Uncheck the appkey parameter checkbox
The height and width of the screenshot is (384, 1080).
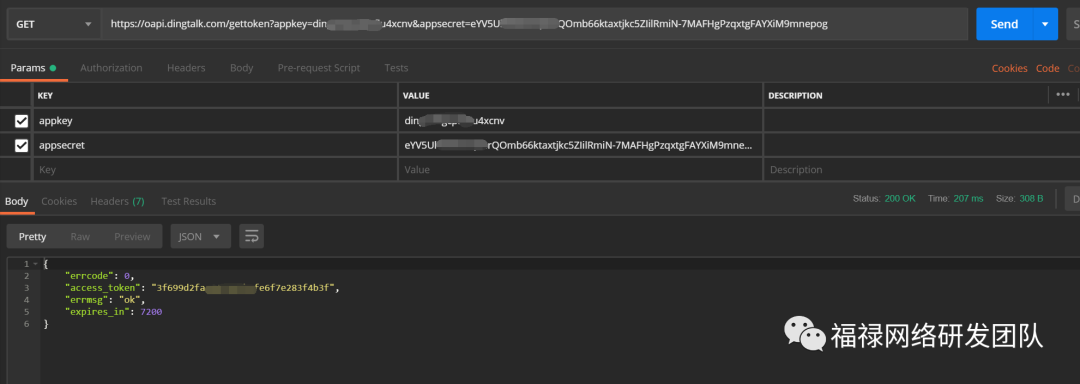tap(21, 121)
